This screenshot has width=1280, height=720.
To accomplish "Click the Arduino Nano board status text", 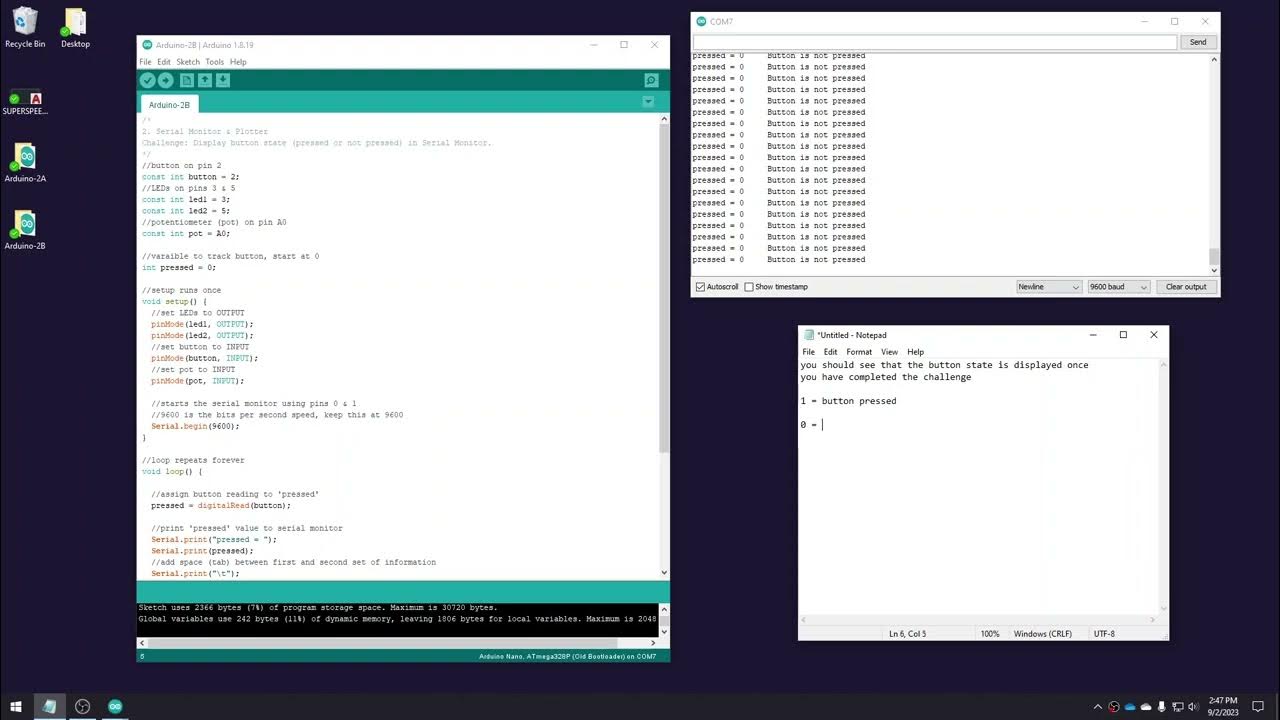I will pos(567,656).
